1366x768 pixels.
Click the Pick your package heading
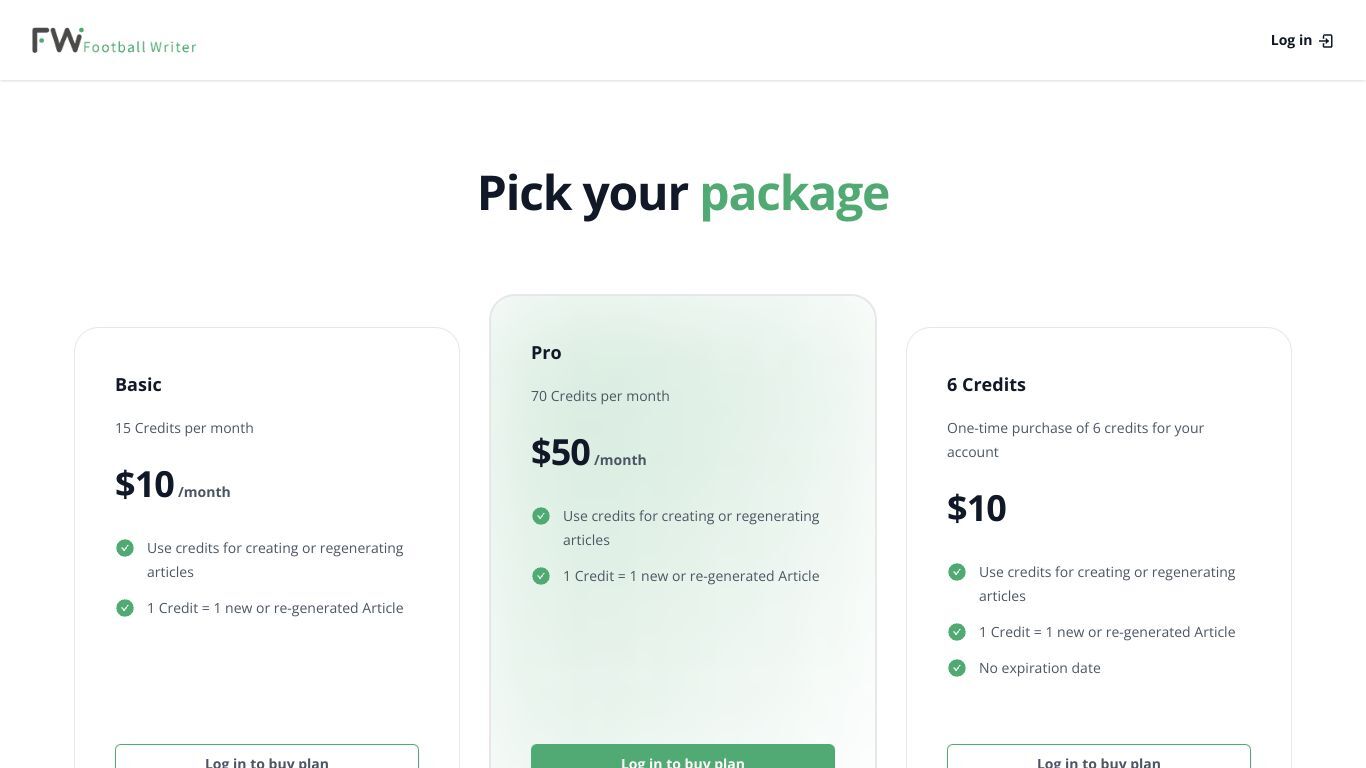tap(683, 193)
